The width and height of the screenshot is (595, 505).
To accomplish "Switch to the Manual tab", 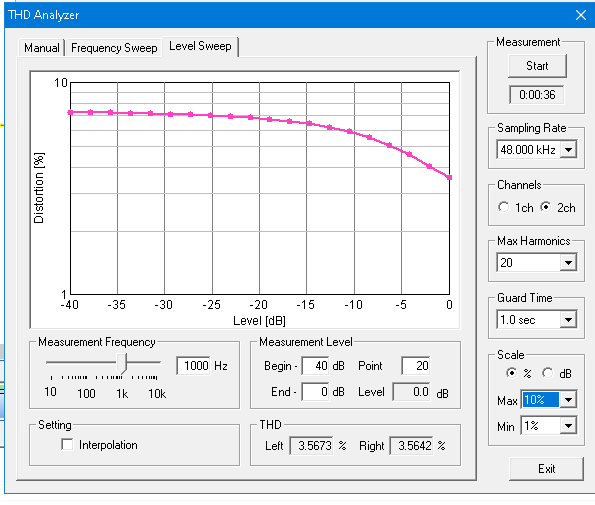I will [x=41, y=48].
